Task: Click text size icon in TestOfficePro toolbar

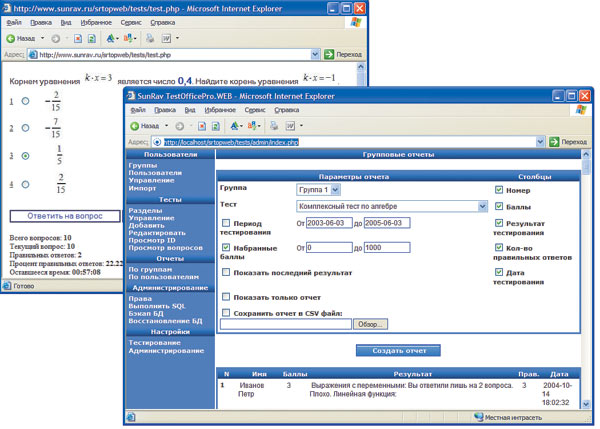Action: tap(235, 126)
